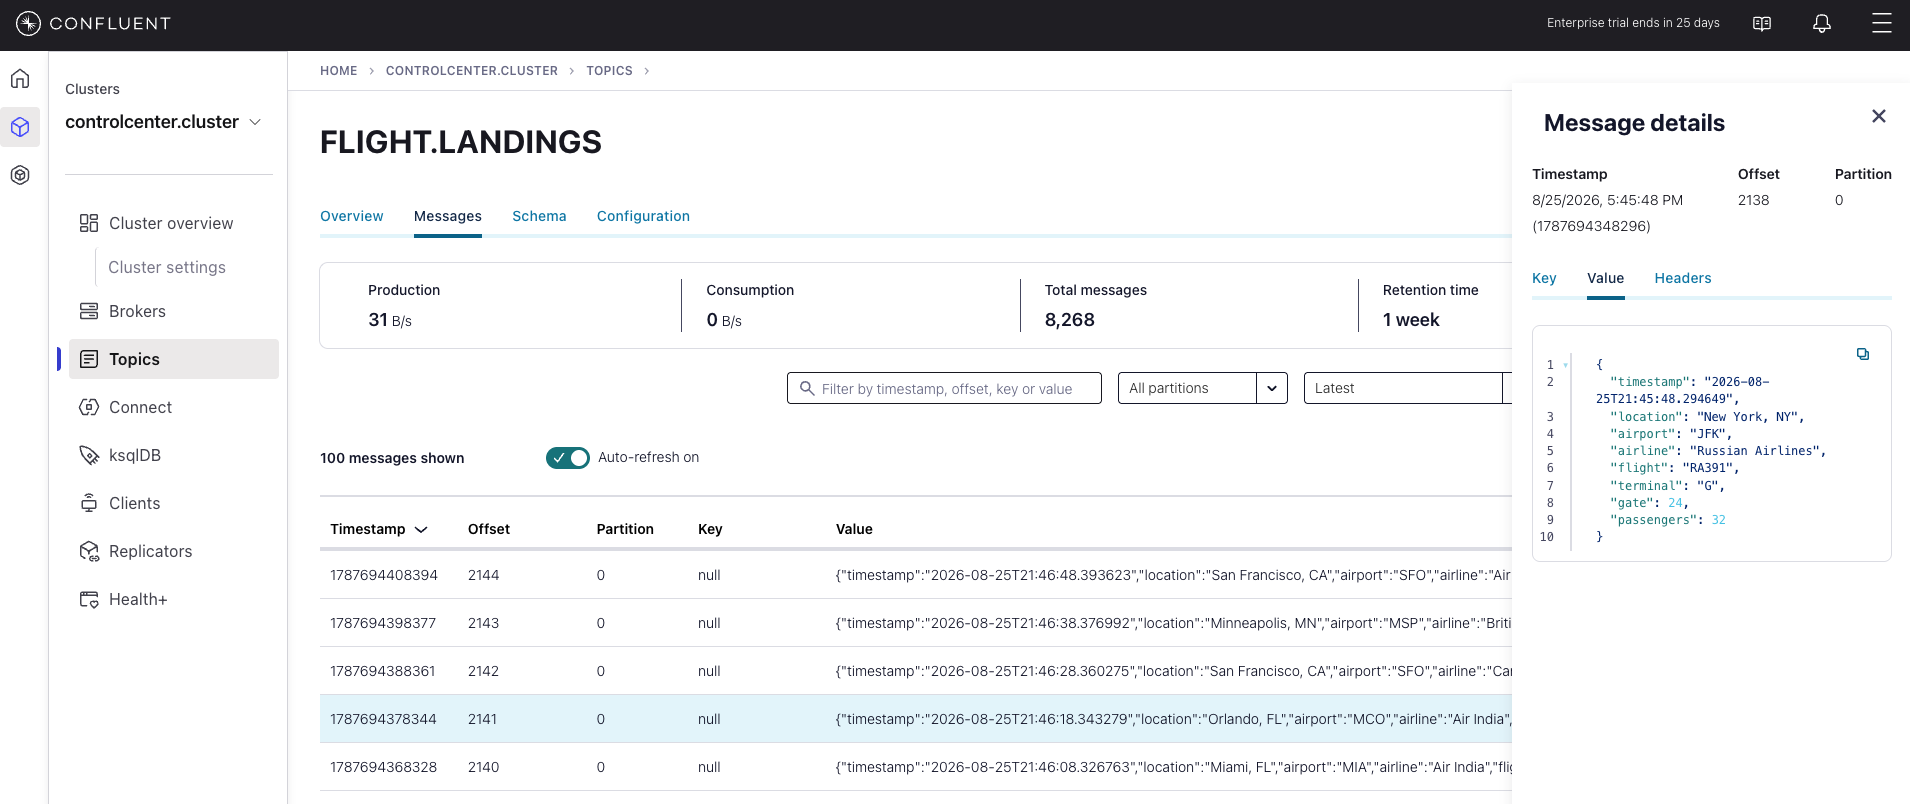The image size is (1910, 804).
Task: Click the Replicators icon
Action: pos(89,551)
